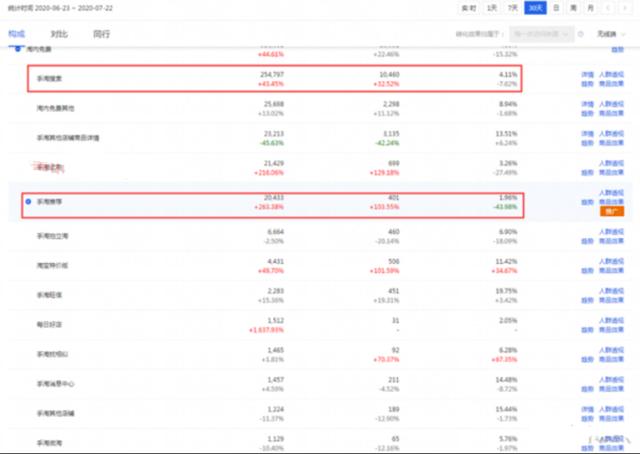This screenshot has width=640, height=454.
Task: Open 商品效果 for the 21,429 visitors row
Action: 611,172
